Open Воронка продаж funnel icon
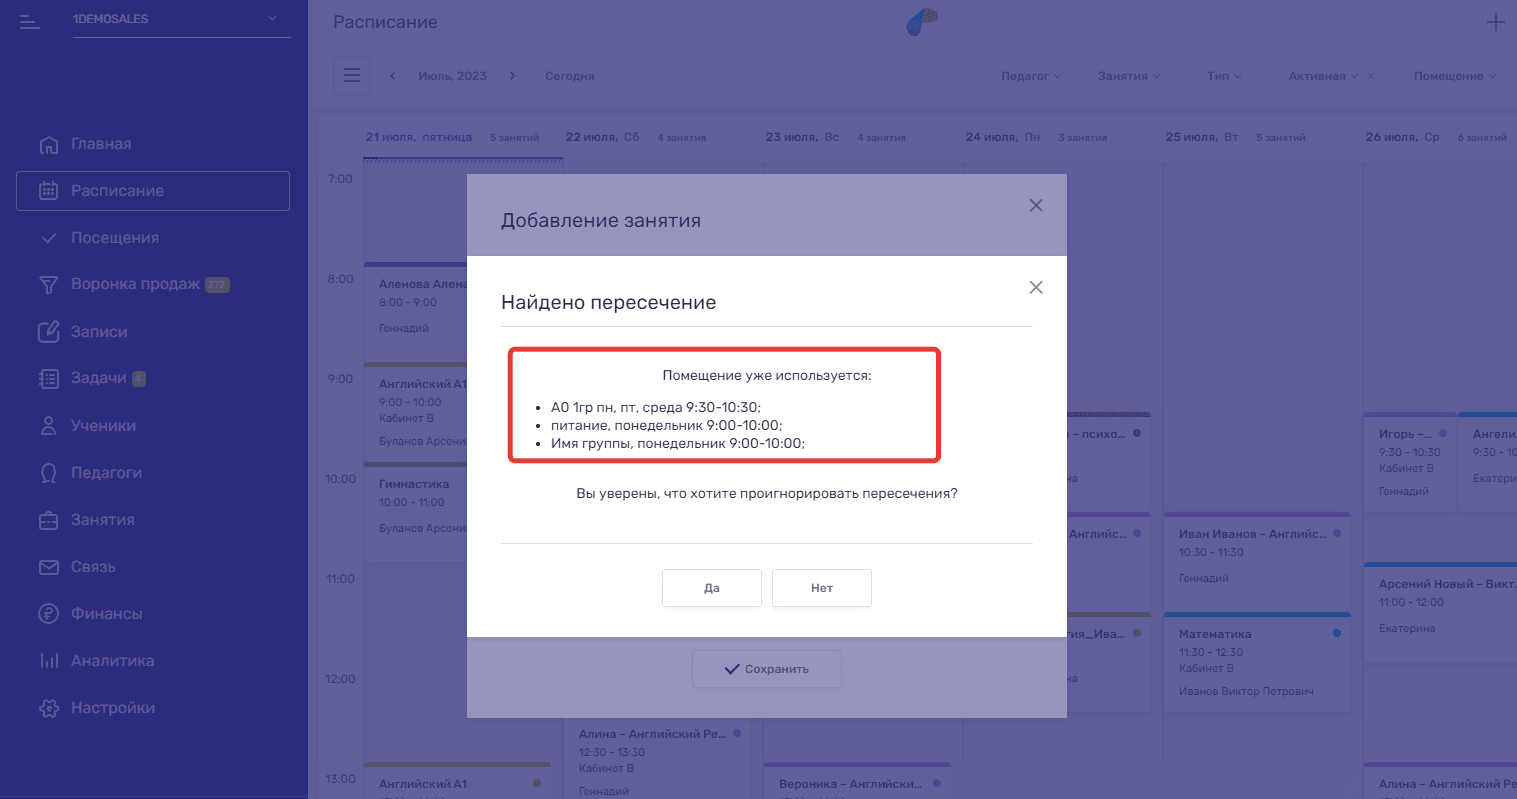 [x=48, y=285]
